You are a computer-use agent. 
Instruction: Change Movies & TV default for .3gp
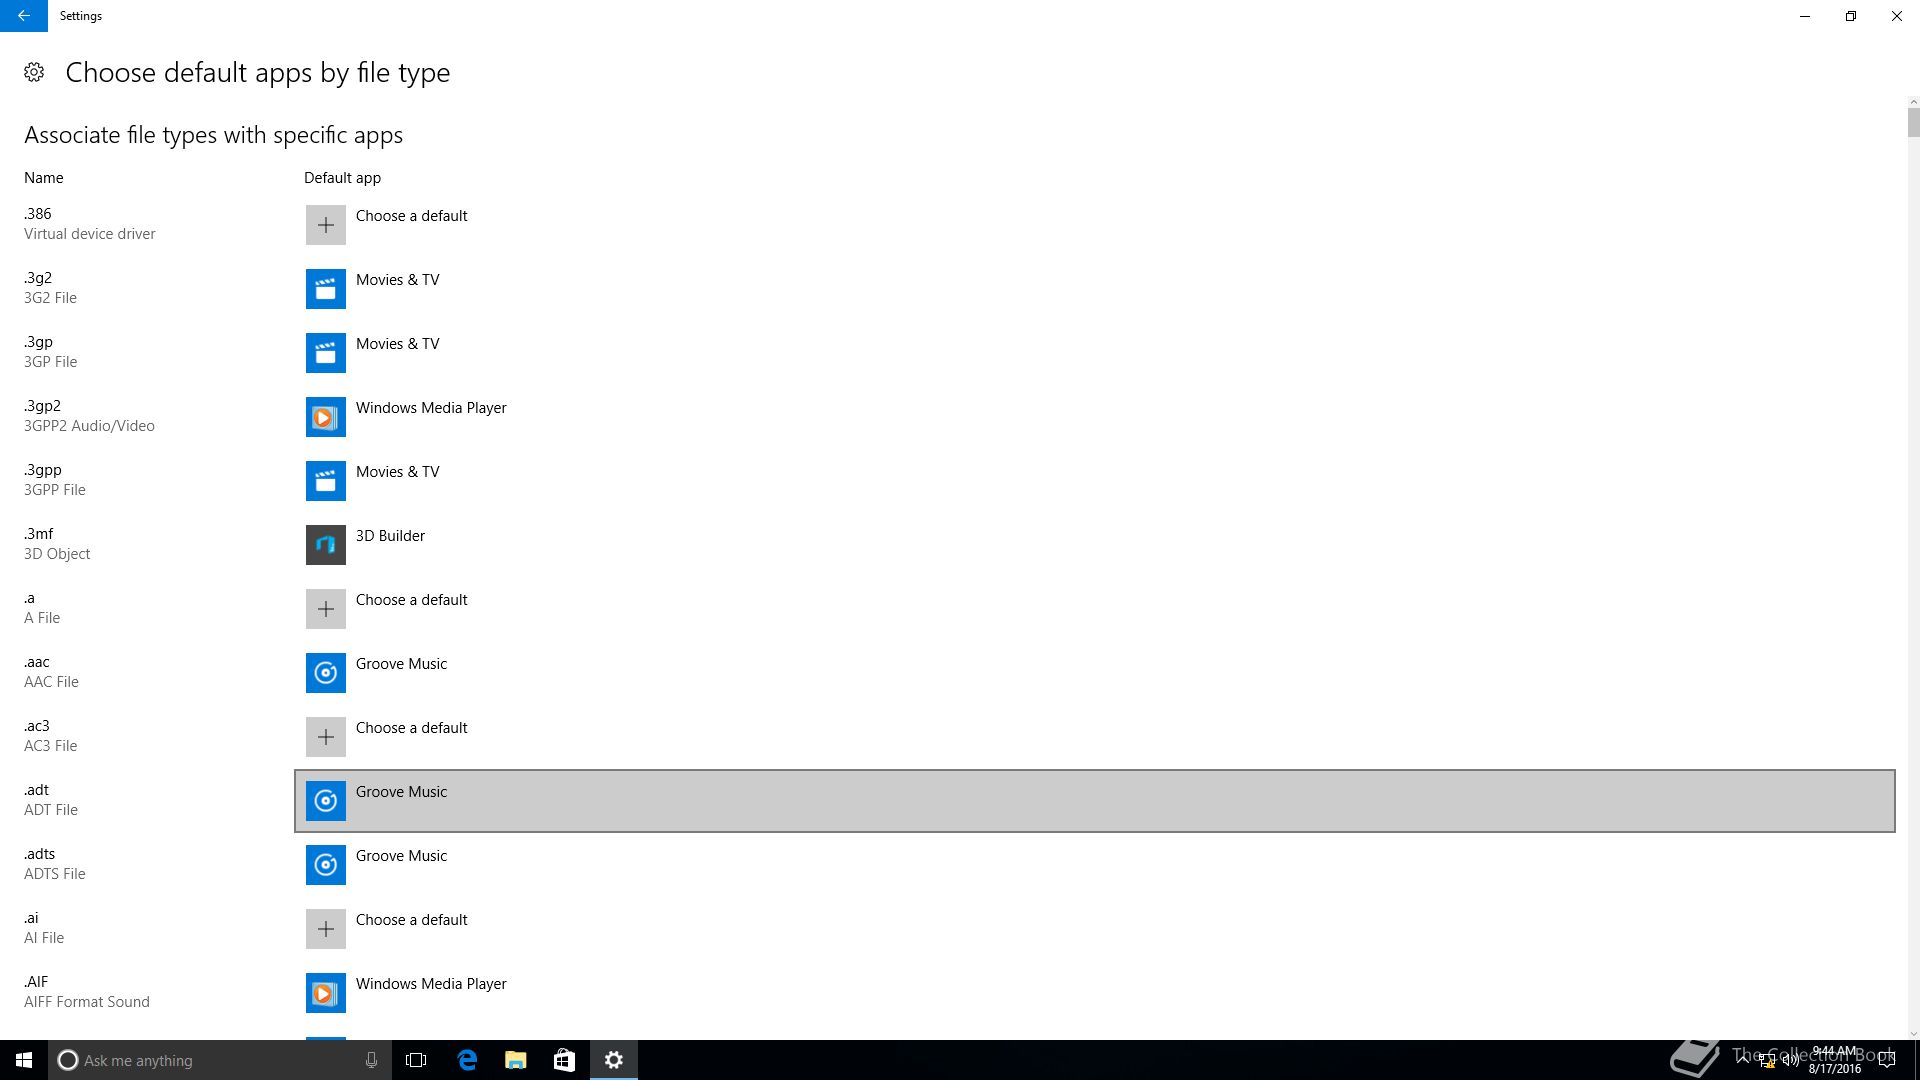point(397,344)
